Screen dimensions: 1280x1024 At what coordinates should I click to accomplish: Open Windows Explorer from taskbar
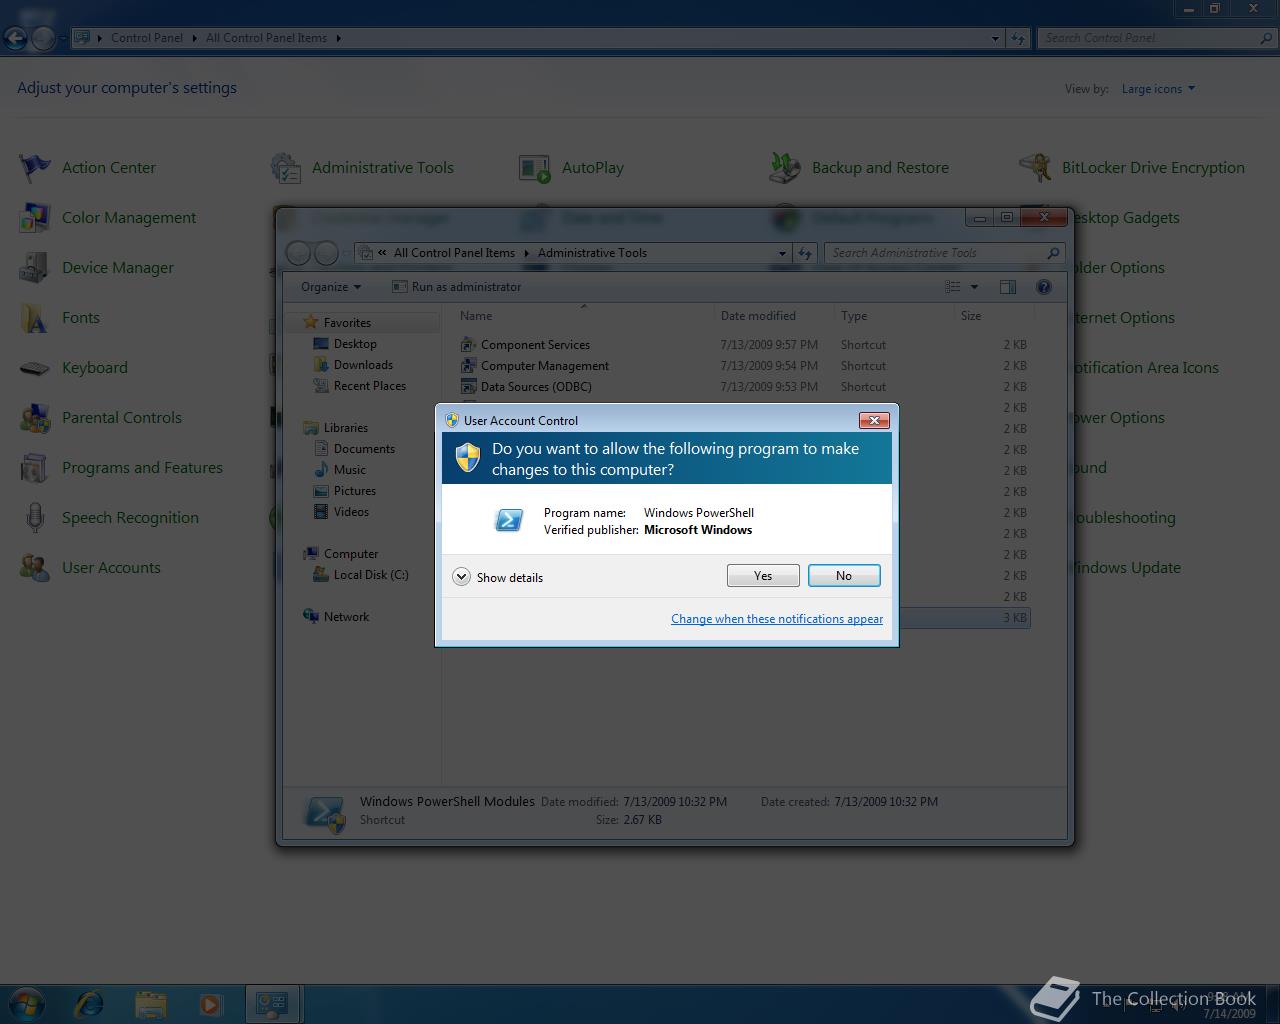coord(150,1003)
